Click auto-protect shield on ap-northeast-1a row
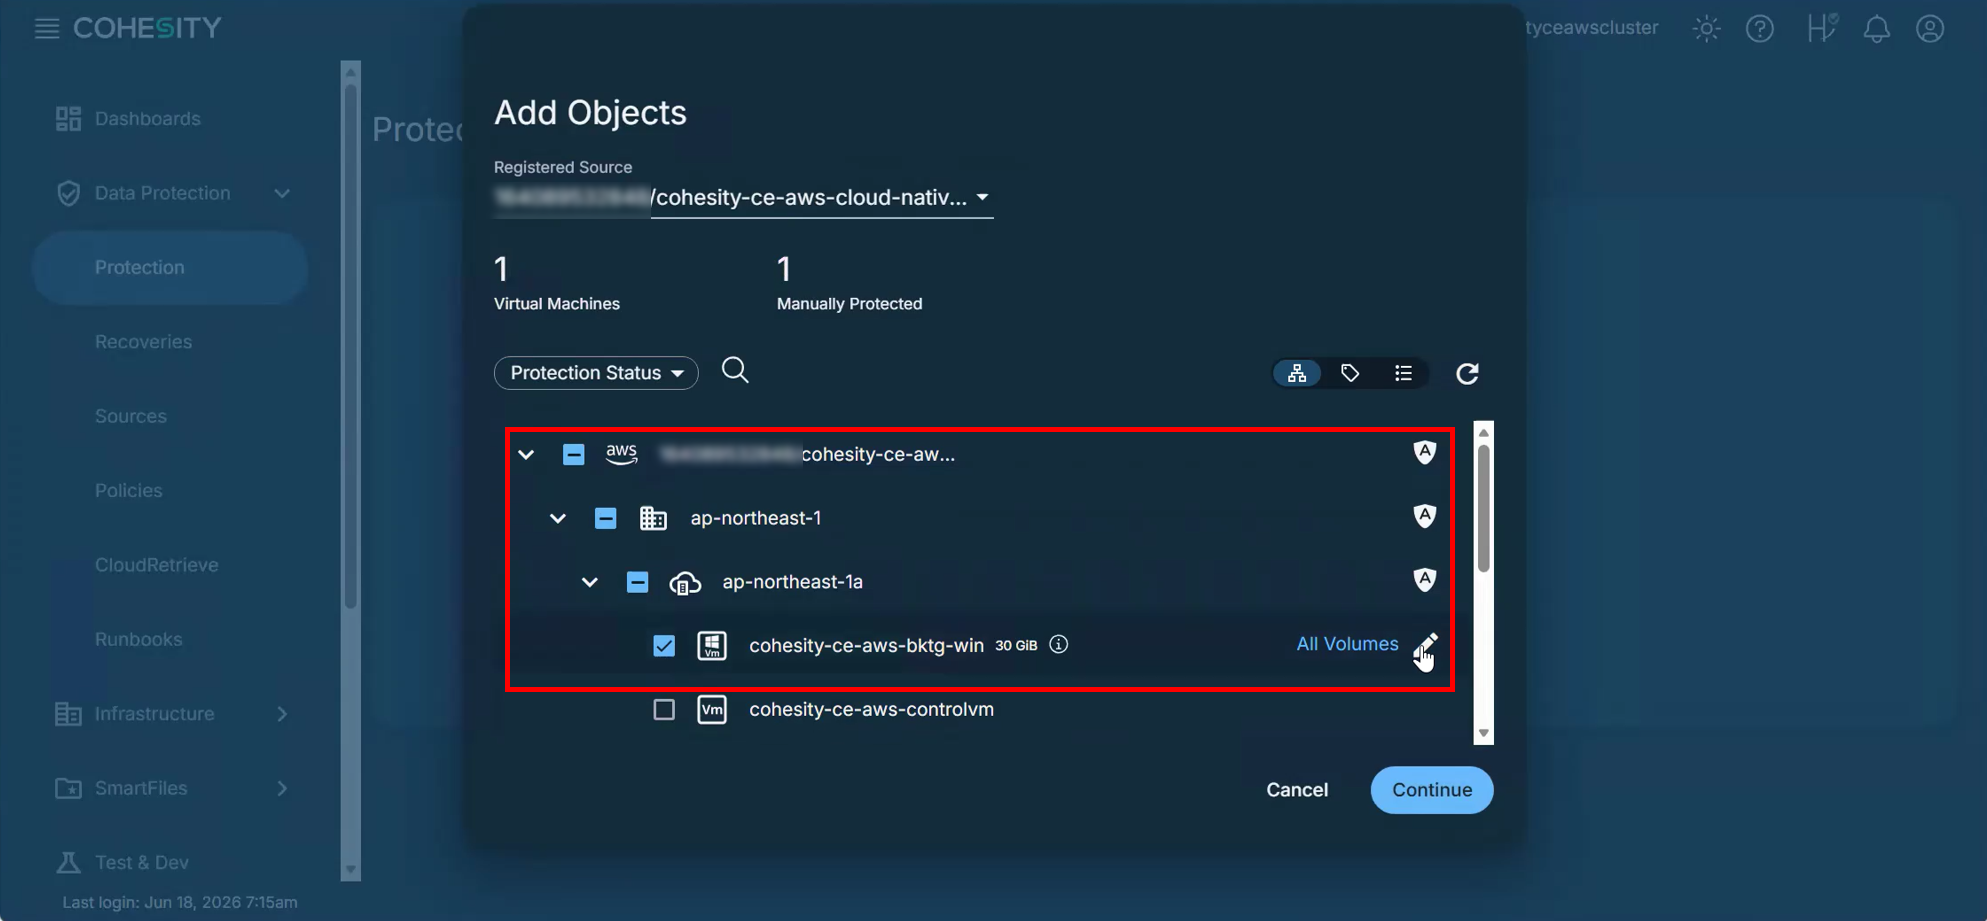The height and width of the screenshot is (921, 1987). pyautogui.click(x=1424, y=580)
